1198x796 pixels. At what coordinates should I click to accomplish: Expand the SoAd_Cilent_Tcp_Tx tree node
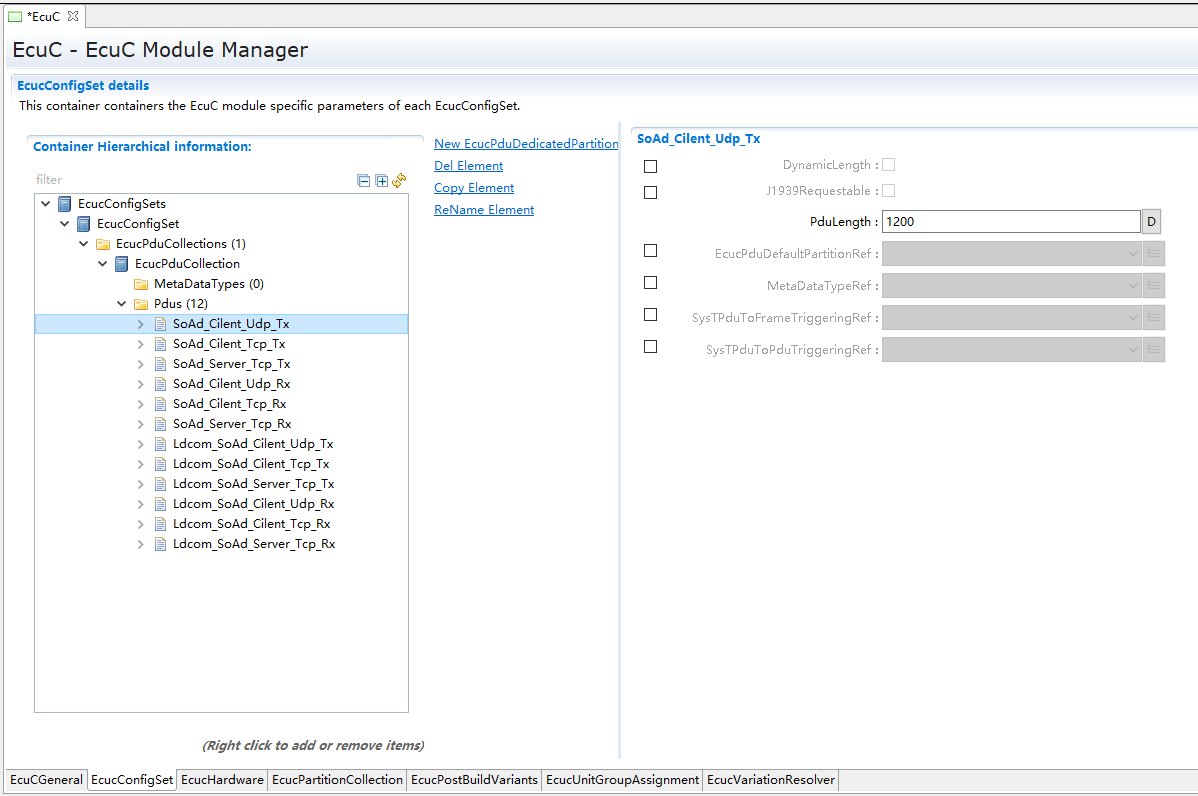141,344
